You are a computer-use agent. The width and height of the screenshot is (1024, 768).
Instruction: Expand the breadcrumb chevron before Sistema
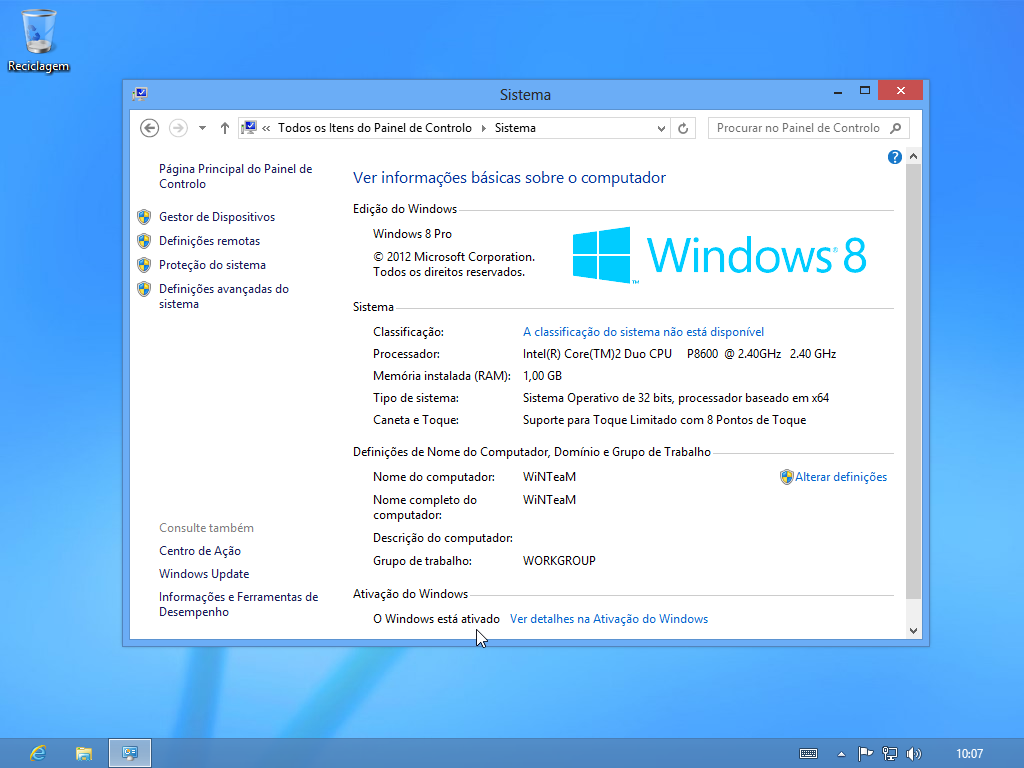pyautogui.click(x=484, y=128)
